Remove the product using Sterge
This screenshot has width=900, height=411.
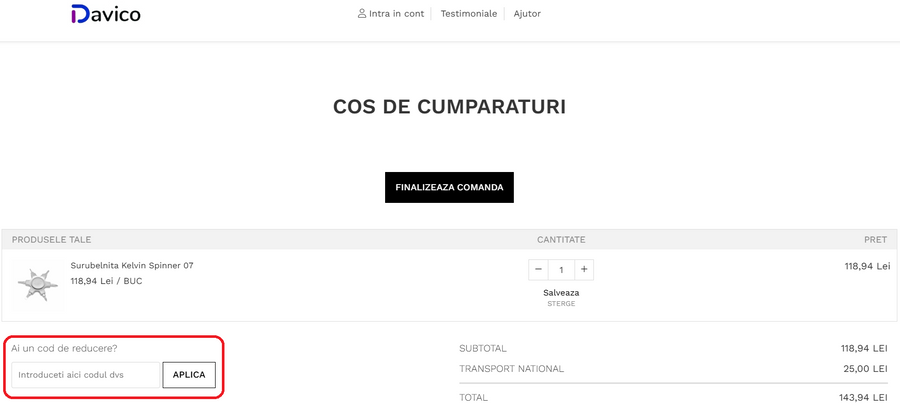pyautogui.click(x=561, y=304)
